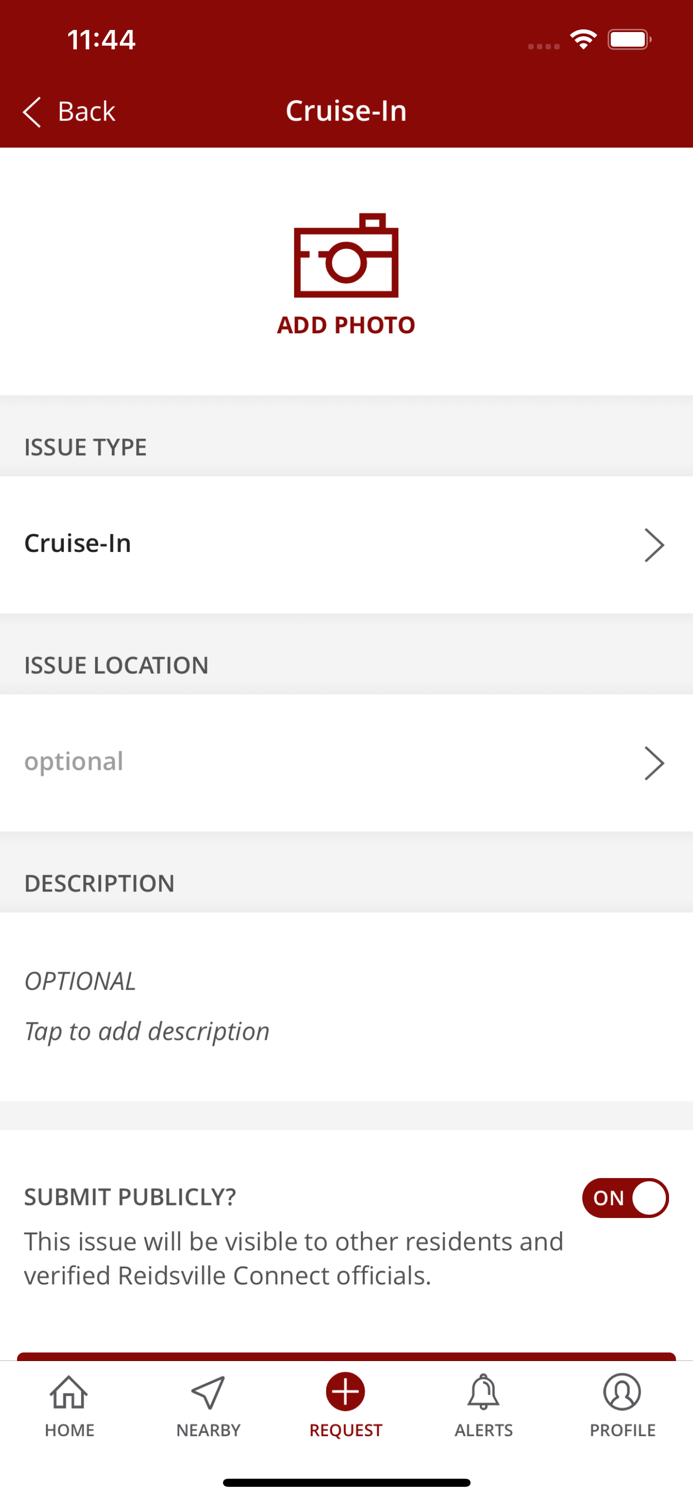Switch to the ALERTS tab label
The width and height of the screenshot is (693, 1500).
pyautogui.click(x=484, y=1430)
